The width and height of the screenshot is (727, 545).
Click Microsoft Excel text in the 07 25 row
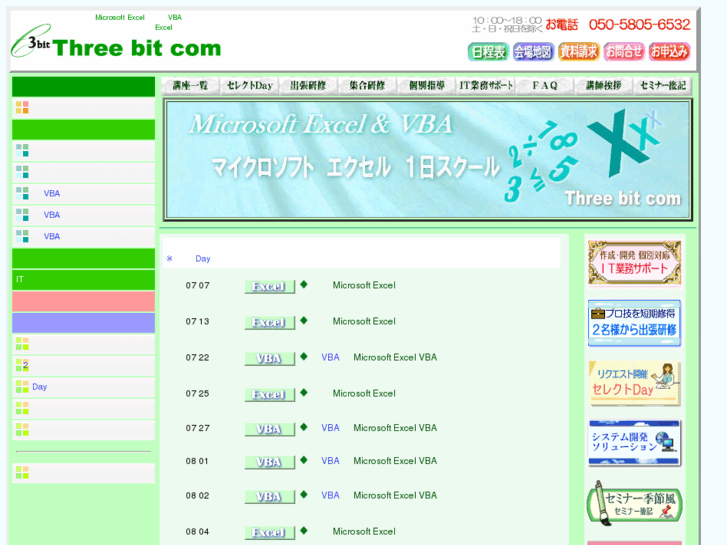pyautogui.click(x=364, y=394)
